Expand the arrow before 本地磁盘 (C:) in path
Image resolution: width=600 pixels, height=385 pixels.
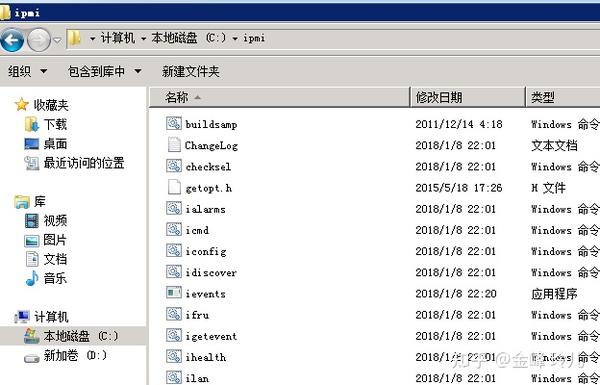pyautogui.click(x=143, y=39)
